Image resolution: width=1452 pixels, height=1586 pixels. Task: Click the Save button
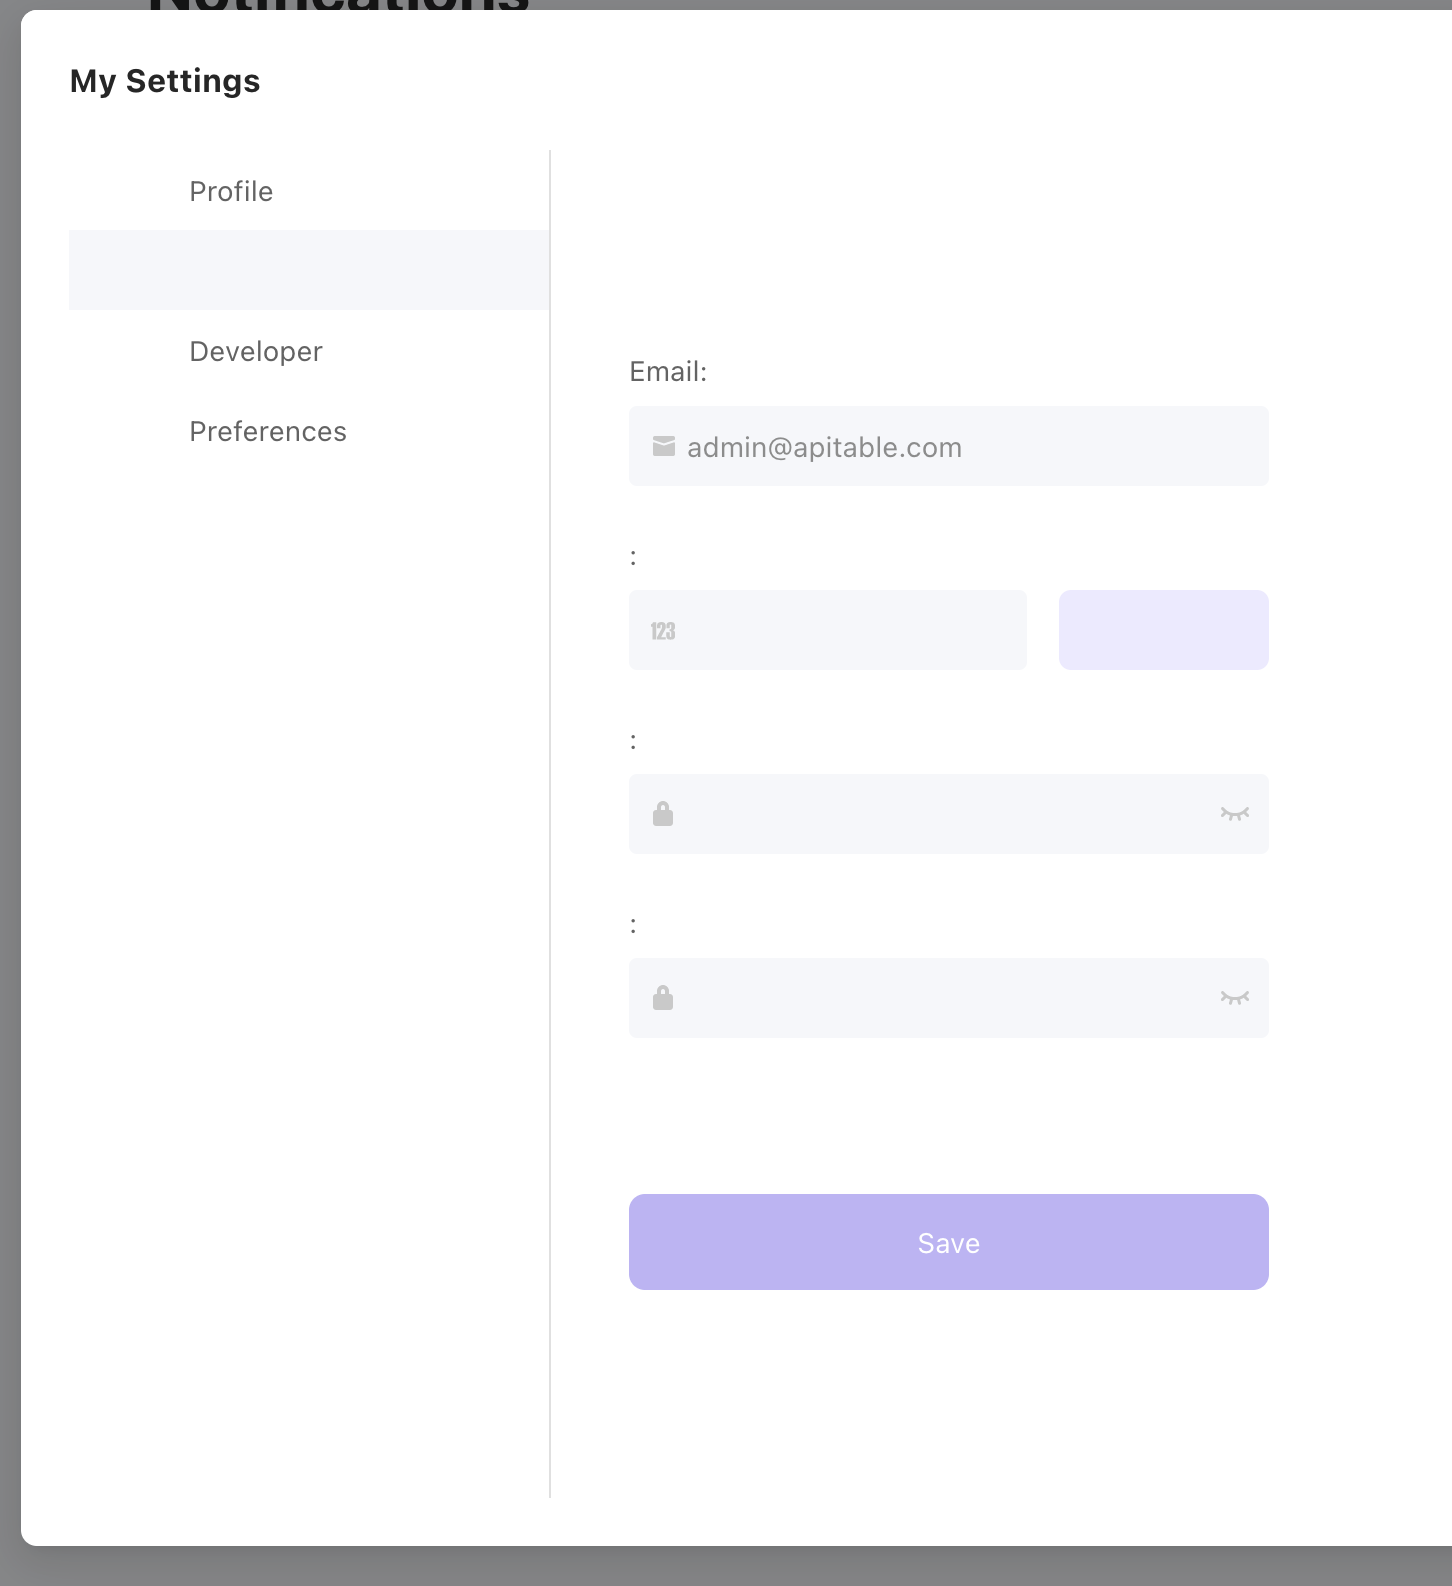point(947,1242)
